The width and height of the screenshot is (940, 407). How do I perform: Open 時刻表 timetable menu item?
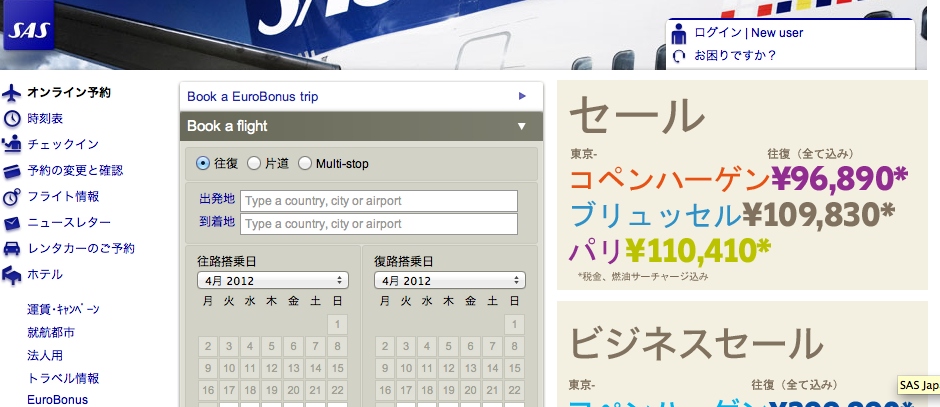pos(45,119)
